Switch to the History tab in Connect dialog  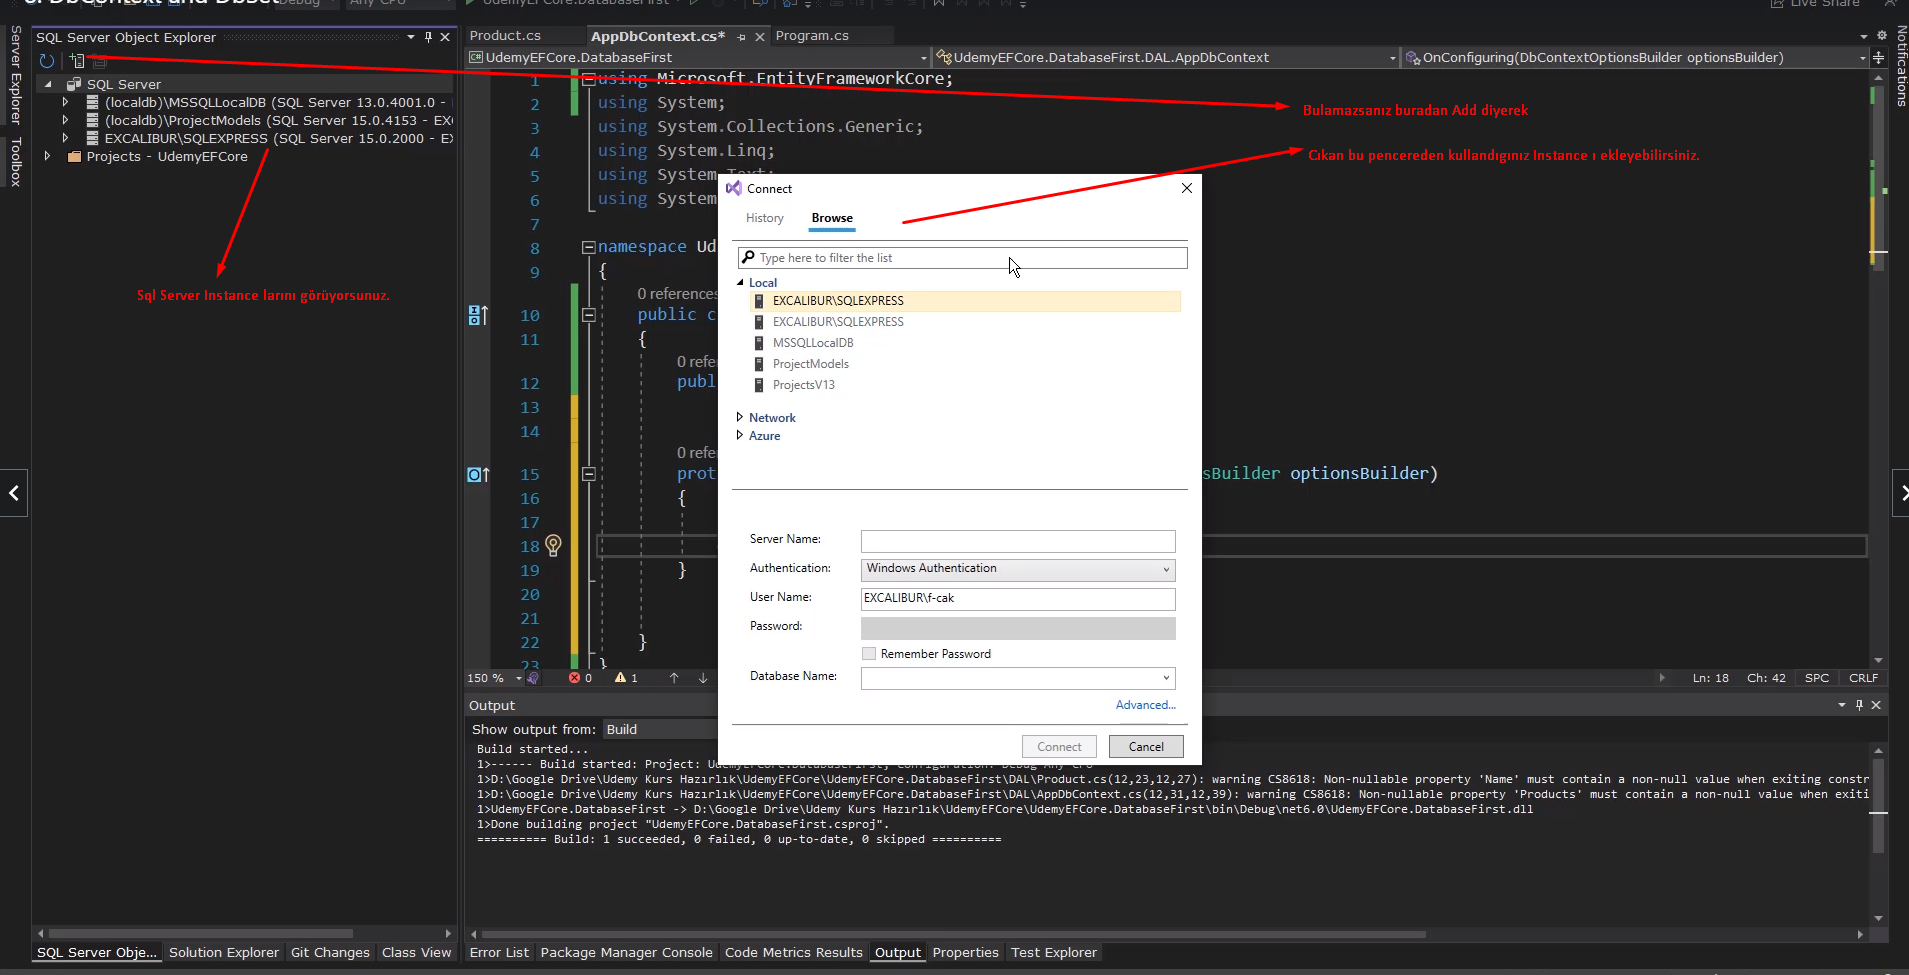[763, 218]
